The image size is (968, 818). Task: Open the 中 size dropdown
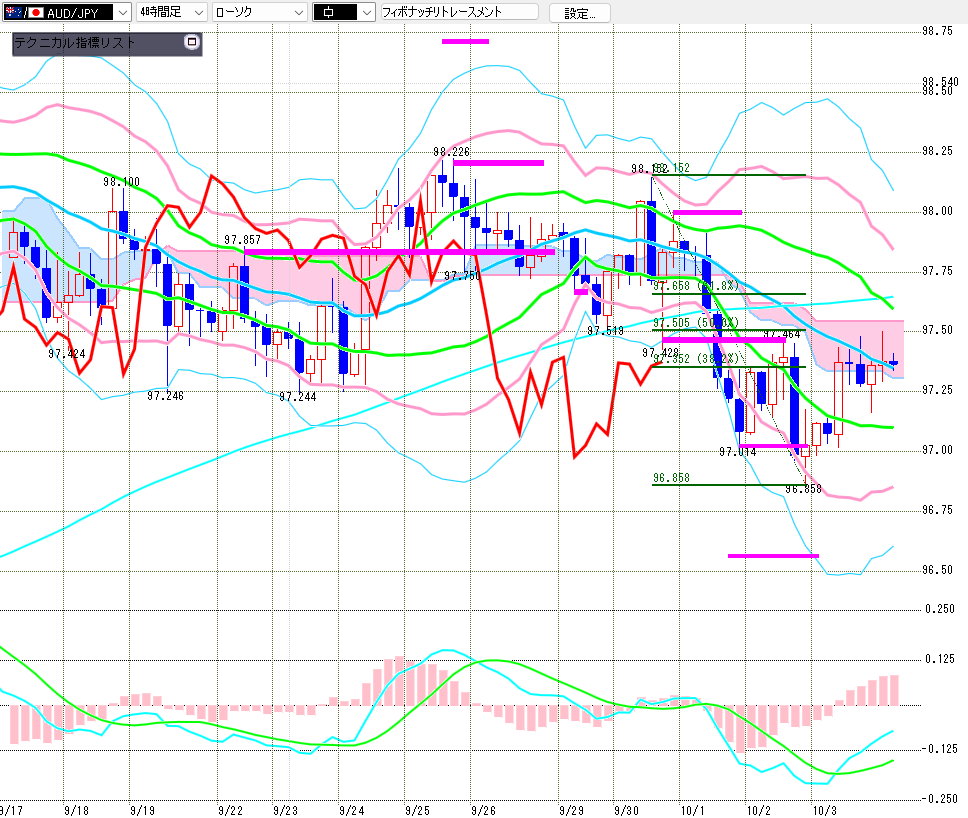coord(365,12)
